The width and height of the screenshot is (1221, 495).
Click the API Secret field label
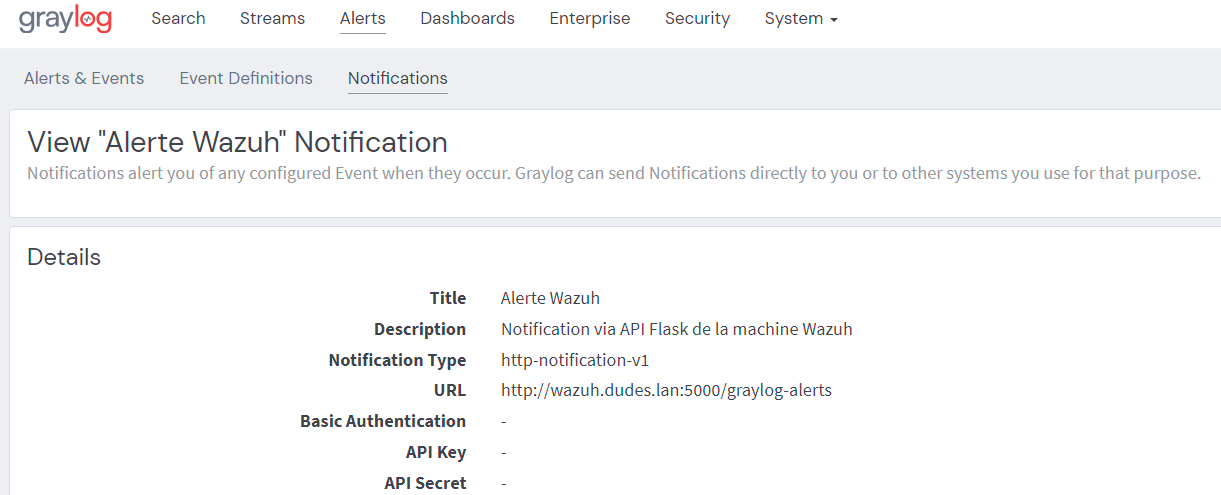425,483
